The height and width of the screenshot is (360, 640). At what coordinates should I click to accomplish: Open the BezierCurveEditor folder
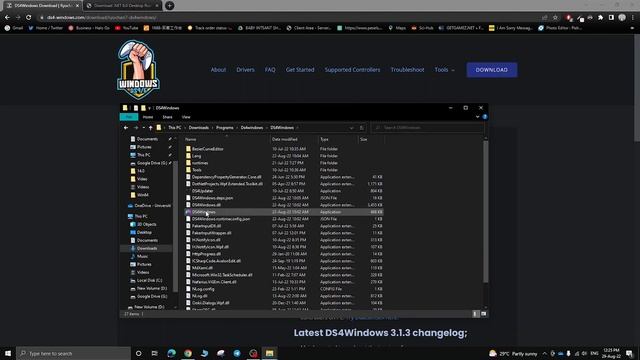coord(207,149)
